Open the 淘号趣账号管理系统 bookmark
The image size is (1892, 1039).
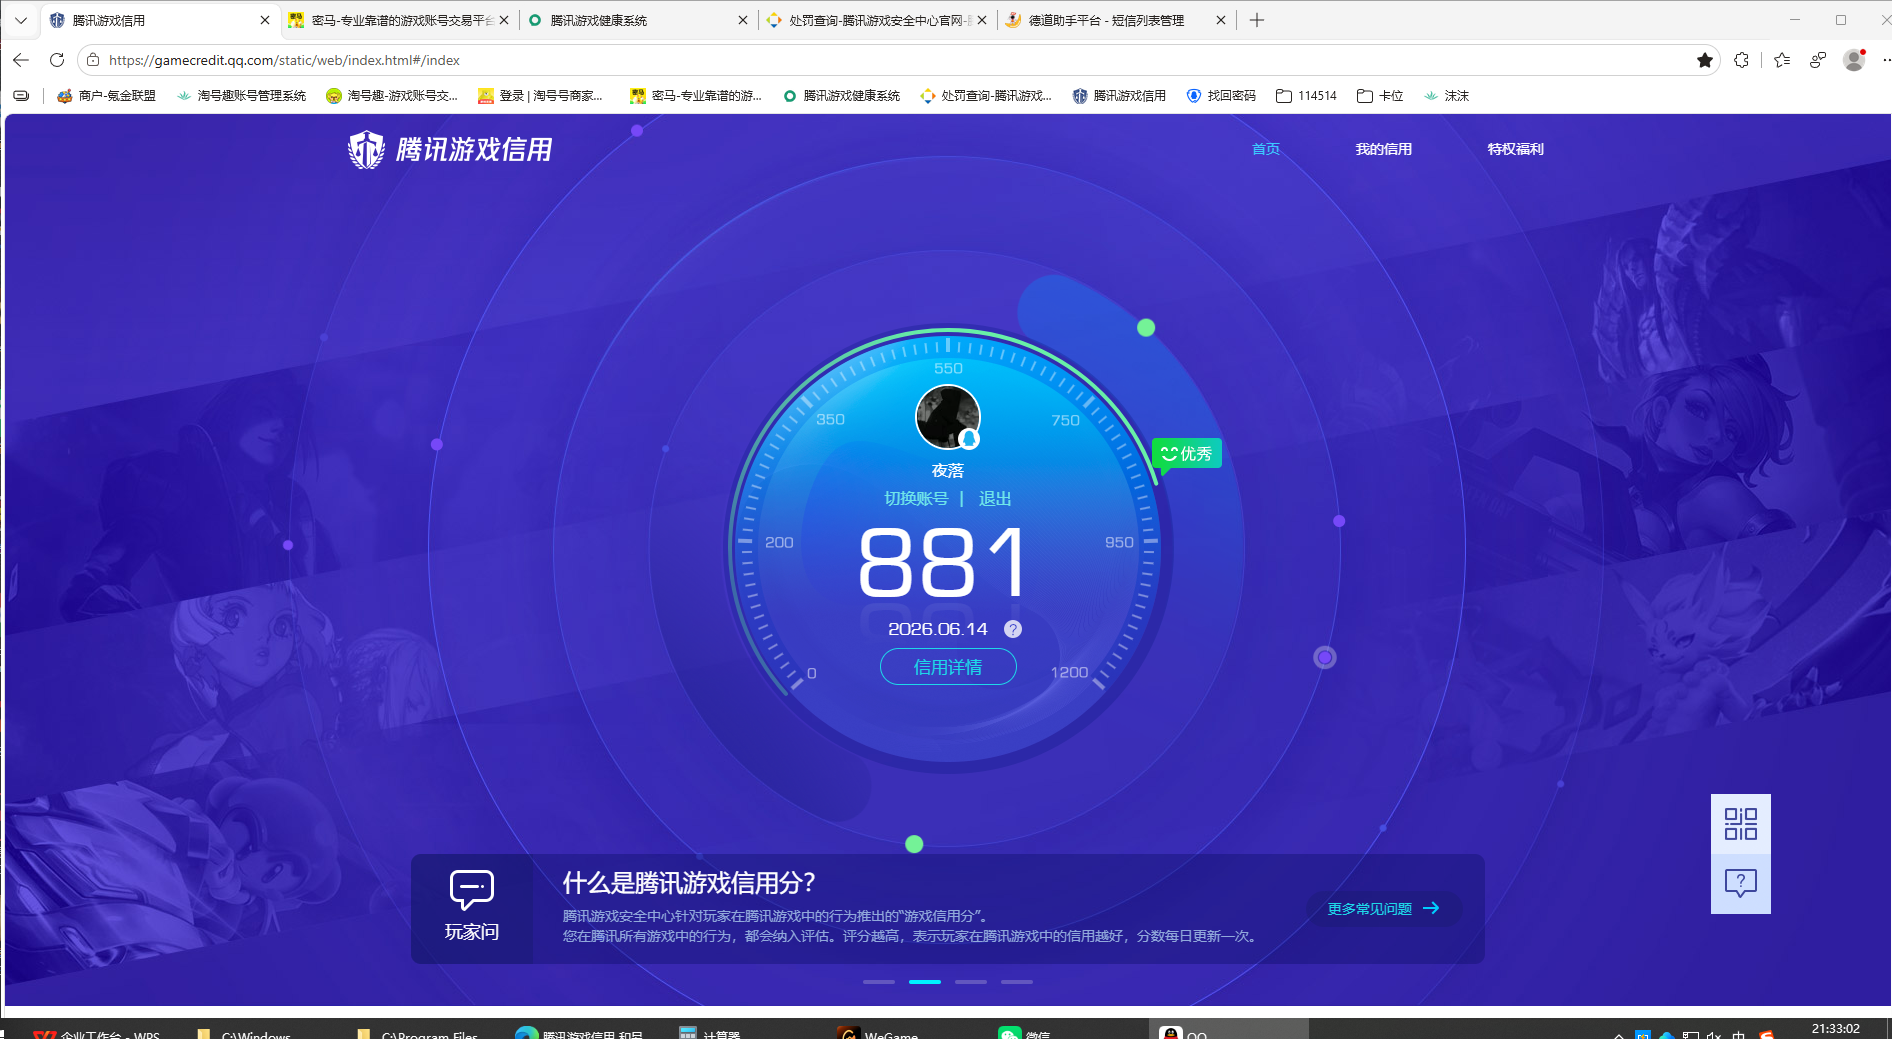pos(241,96)
